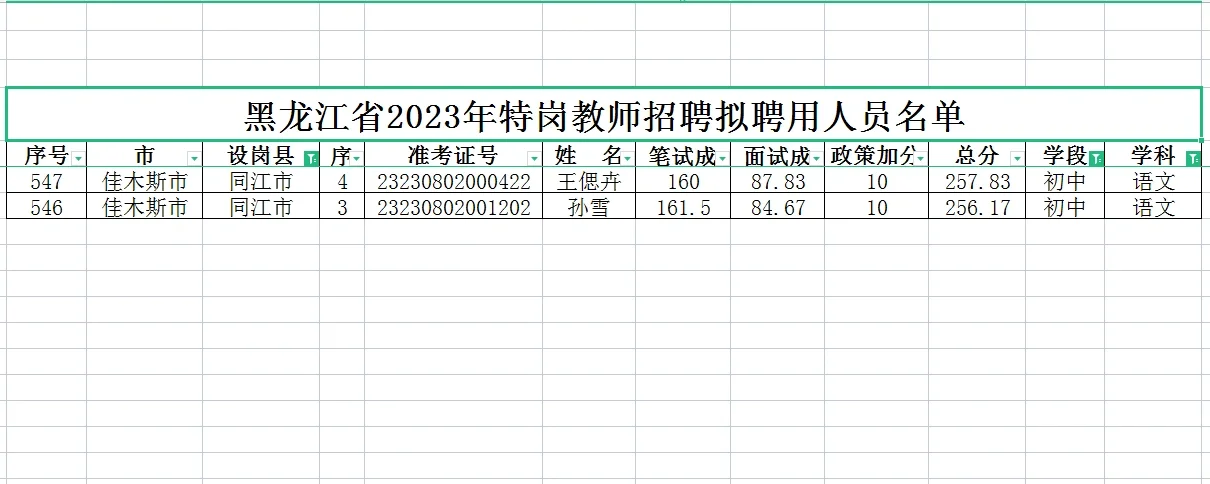The width and height of the screenshot is (1210, 484).
Task: Select 语文 cell in row 王偲卉
Action: 1153,182
